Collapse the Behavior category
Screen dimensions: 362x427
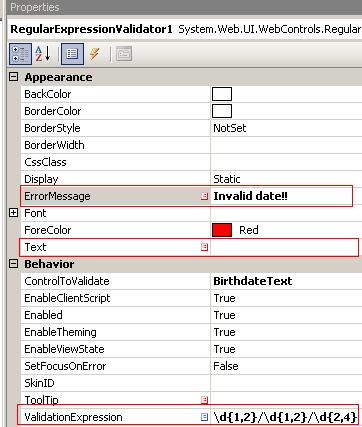point(13,264)
